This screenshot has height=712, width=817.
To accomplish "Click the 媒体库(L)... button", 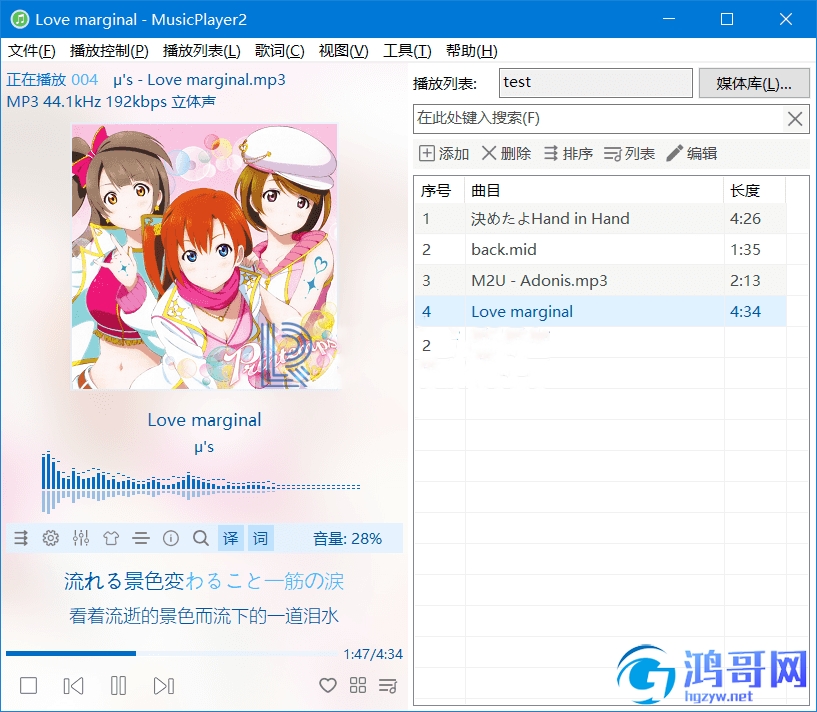I will (x=754, y=83).
